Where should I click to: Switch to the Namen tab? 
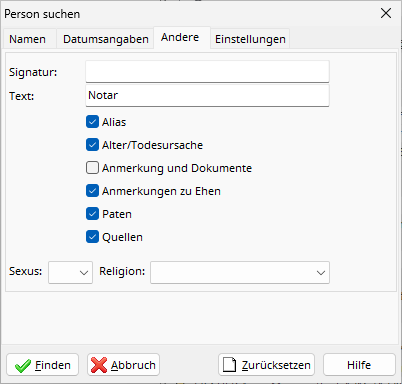click(x=28, y=39)
